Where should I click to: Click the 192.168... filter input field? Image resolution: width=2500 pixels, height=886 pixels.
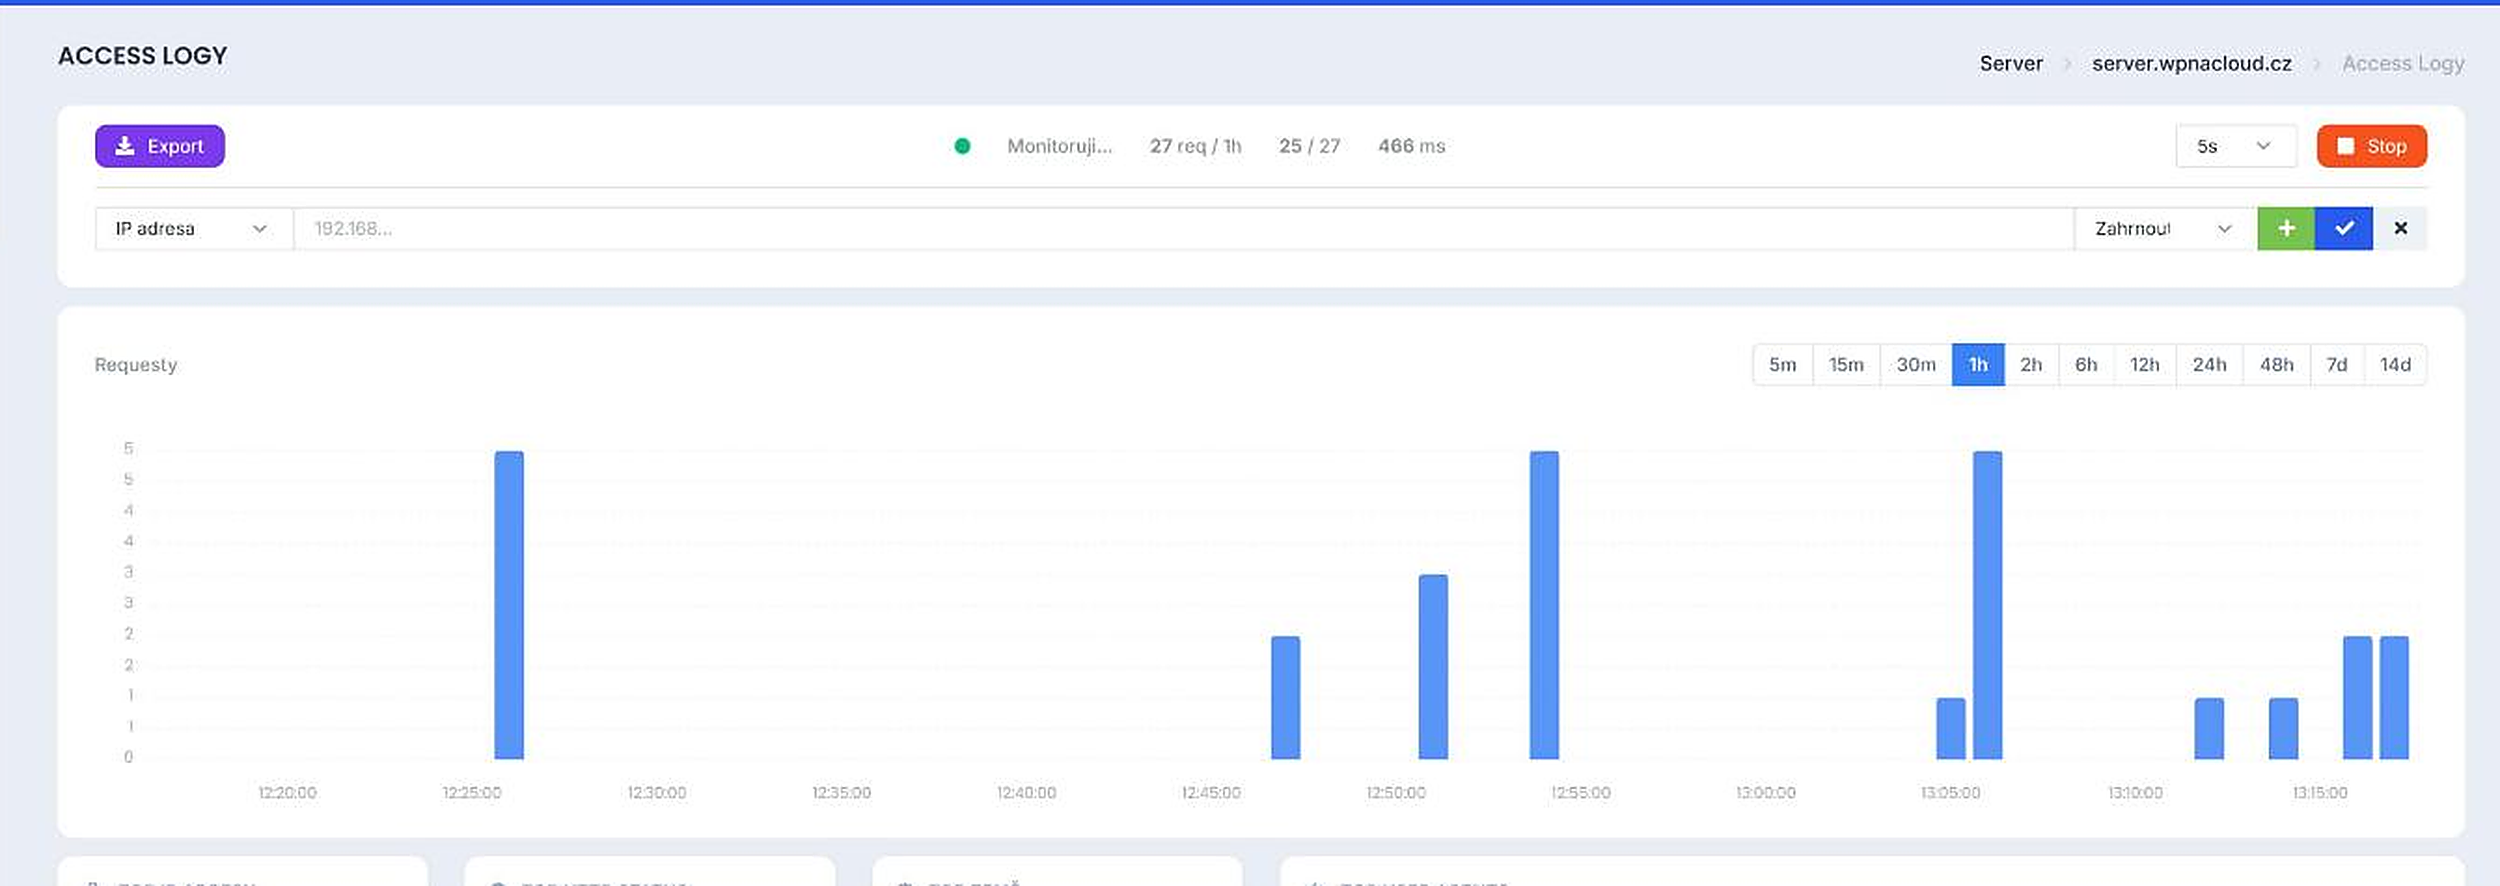(x=1183, y=229)
